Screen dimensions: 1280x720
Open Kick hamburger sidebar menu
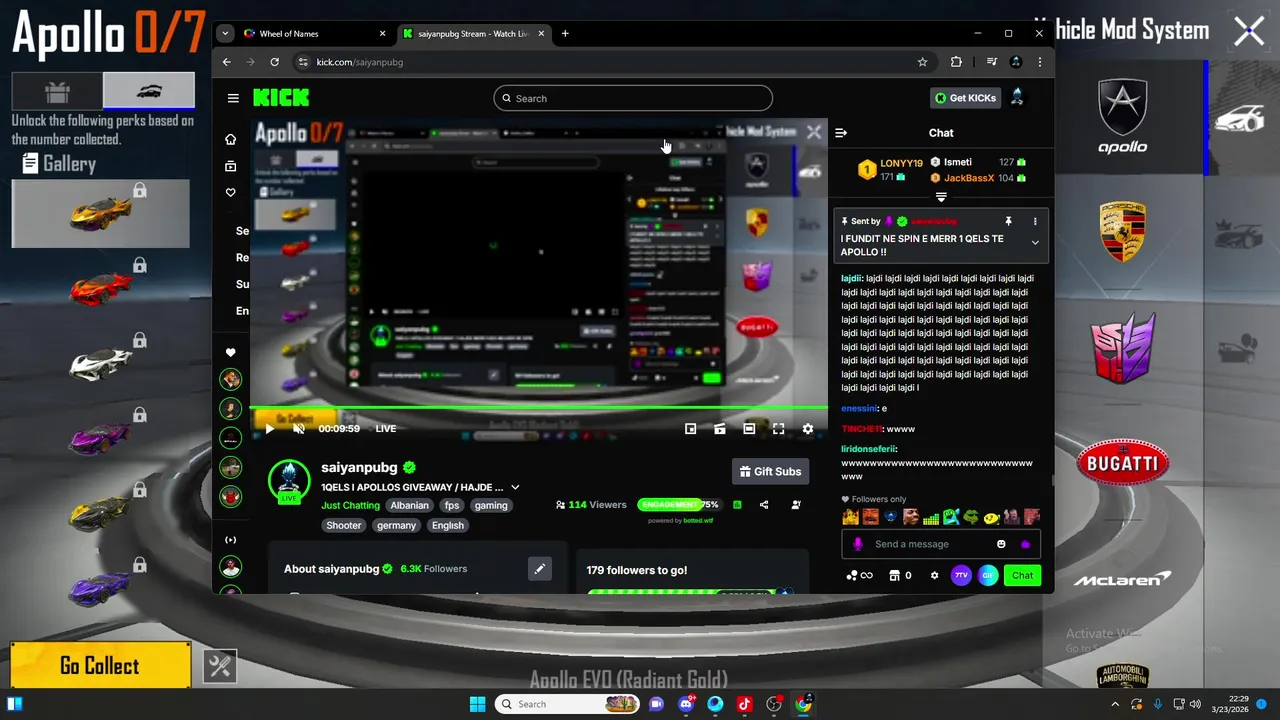click(x=233, y=98)
